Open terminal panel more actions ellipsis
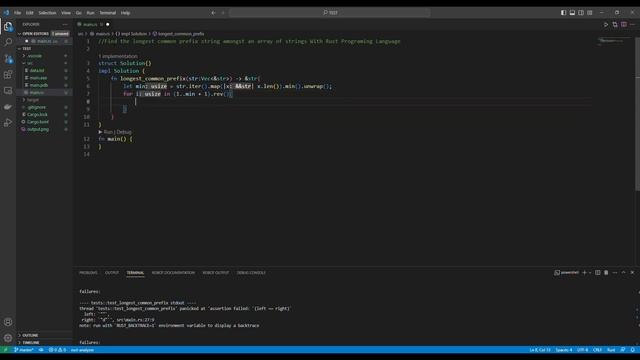Viewport: 640px width, 360px height. (x=615, y=273)
